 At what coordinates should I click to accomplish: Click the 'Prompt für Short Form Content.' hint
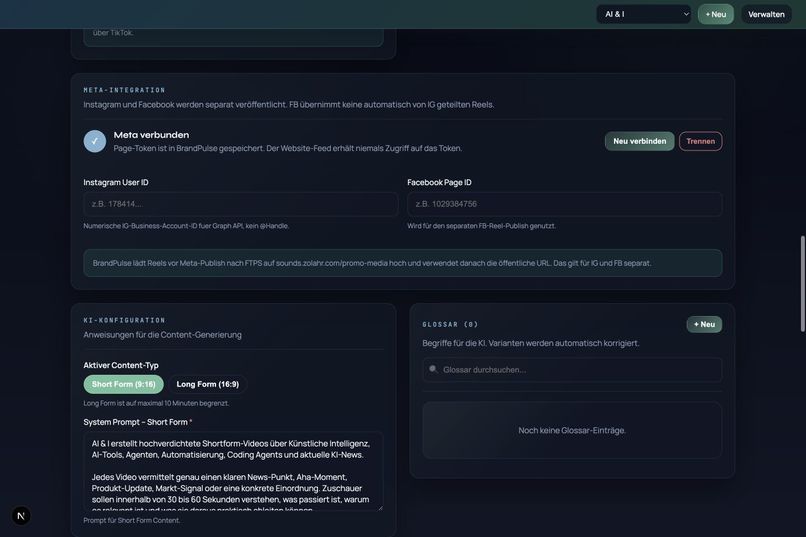pyautogui.click(x=132, y=521)
